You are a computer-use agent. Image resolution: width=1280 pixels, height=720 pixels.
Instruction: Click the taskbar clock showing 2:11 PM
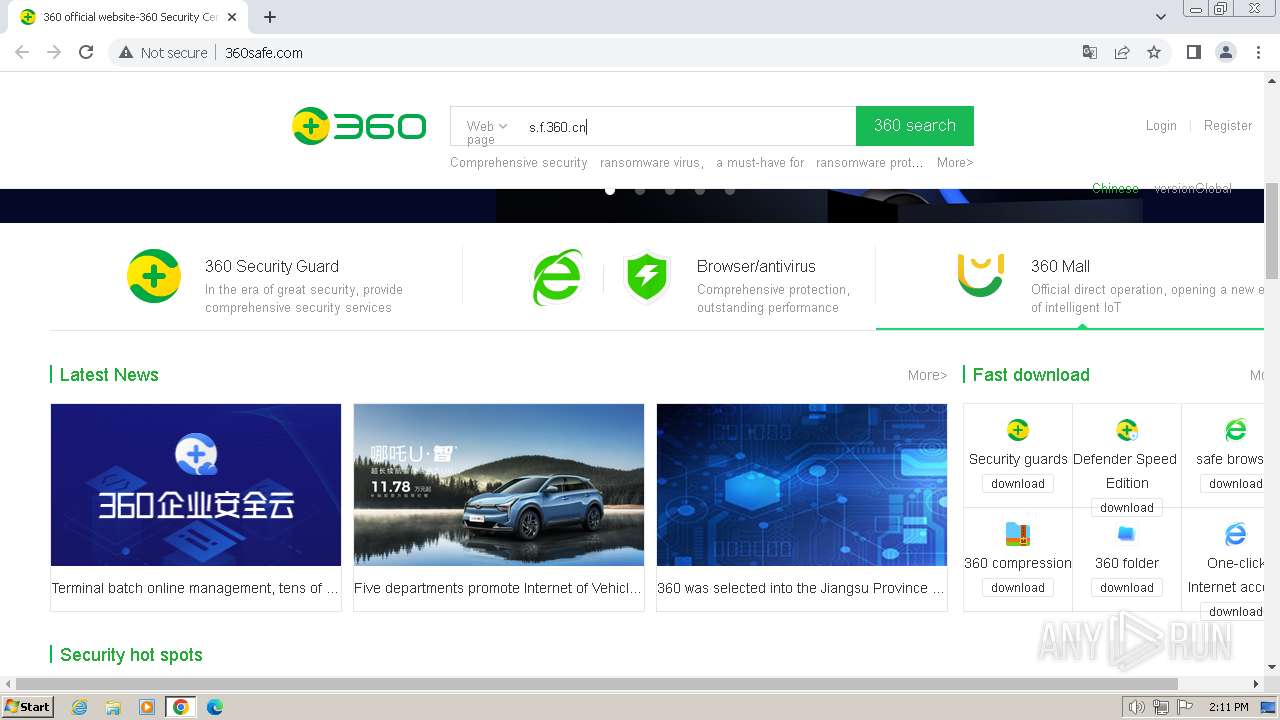coord(1229,707)
